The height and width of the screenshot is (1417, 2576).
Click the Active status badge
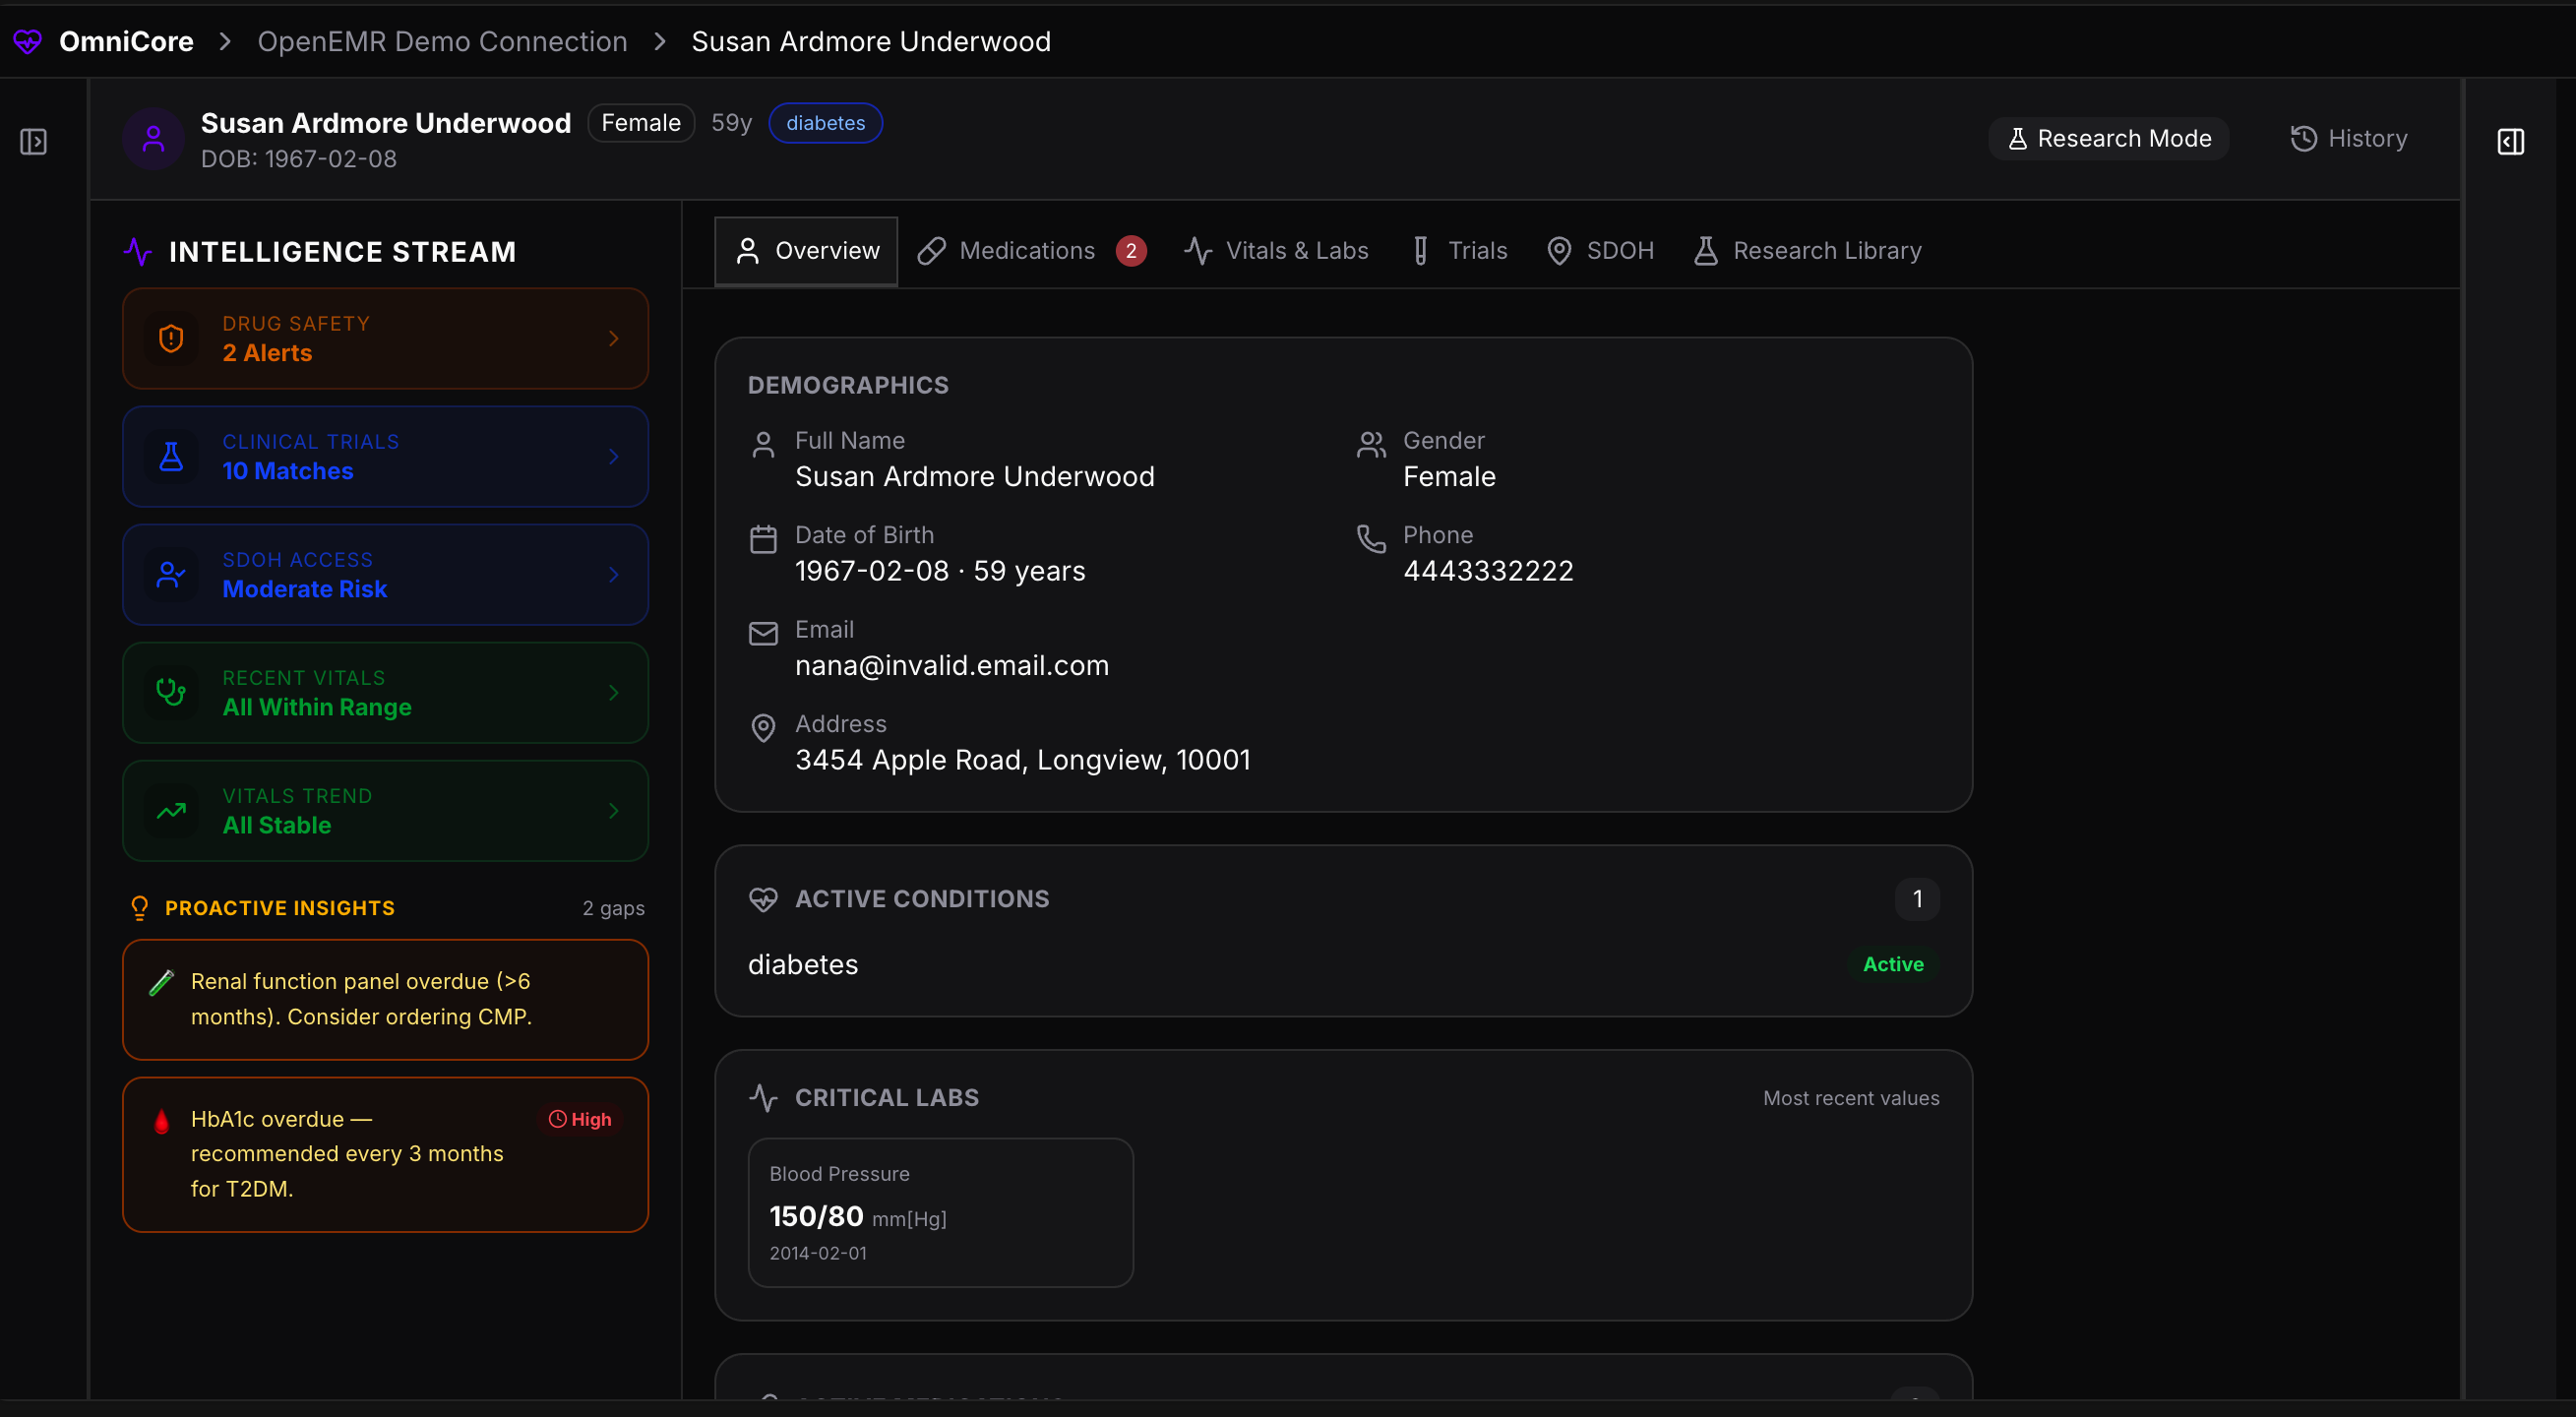tap(1892, 965)
